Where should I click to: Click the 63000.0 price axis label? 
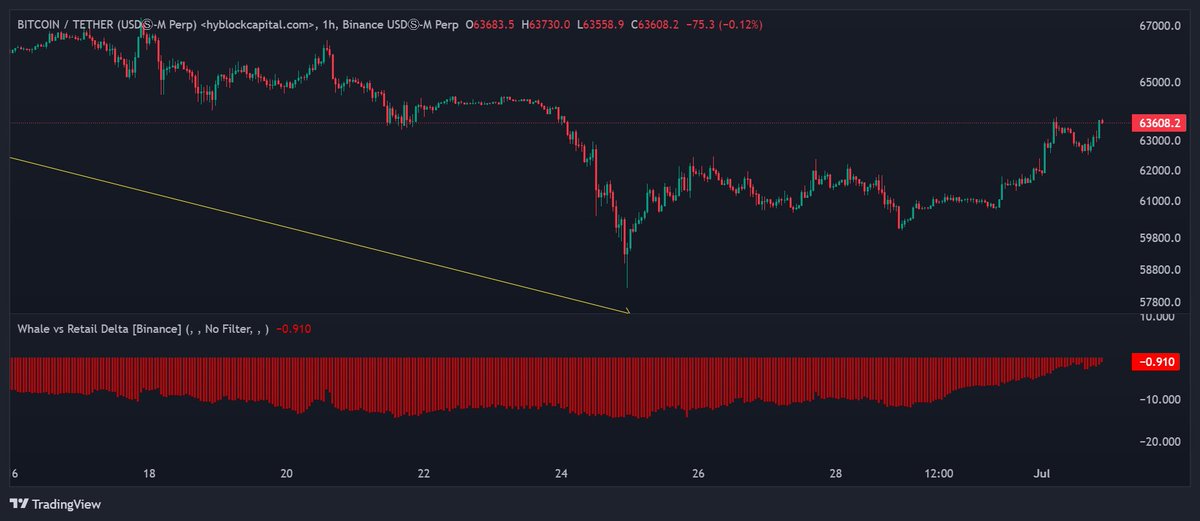point(1160,142)
